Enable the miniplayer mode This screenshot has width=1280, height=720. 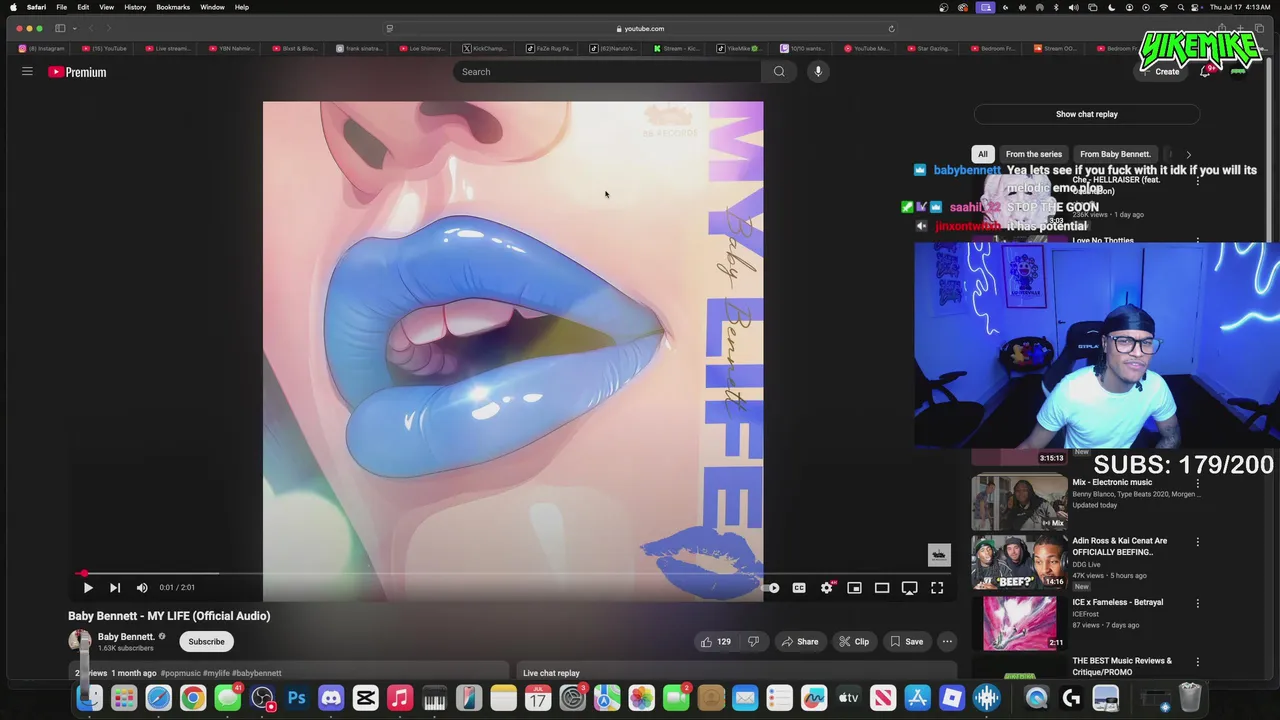click(x=854, y=588)
